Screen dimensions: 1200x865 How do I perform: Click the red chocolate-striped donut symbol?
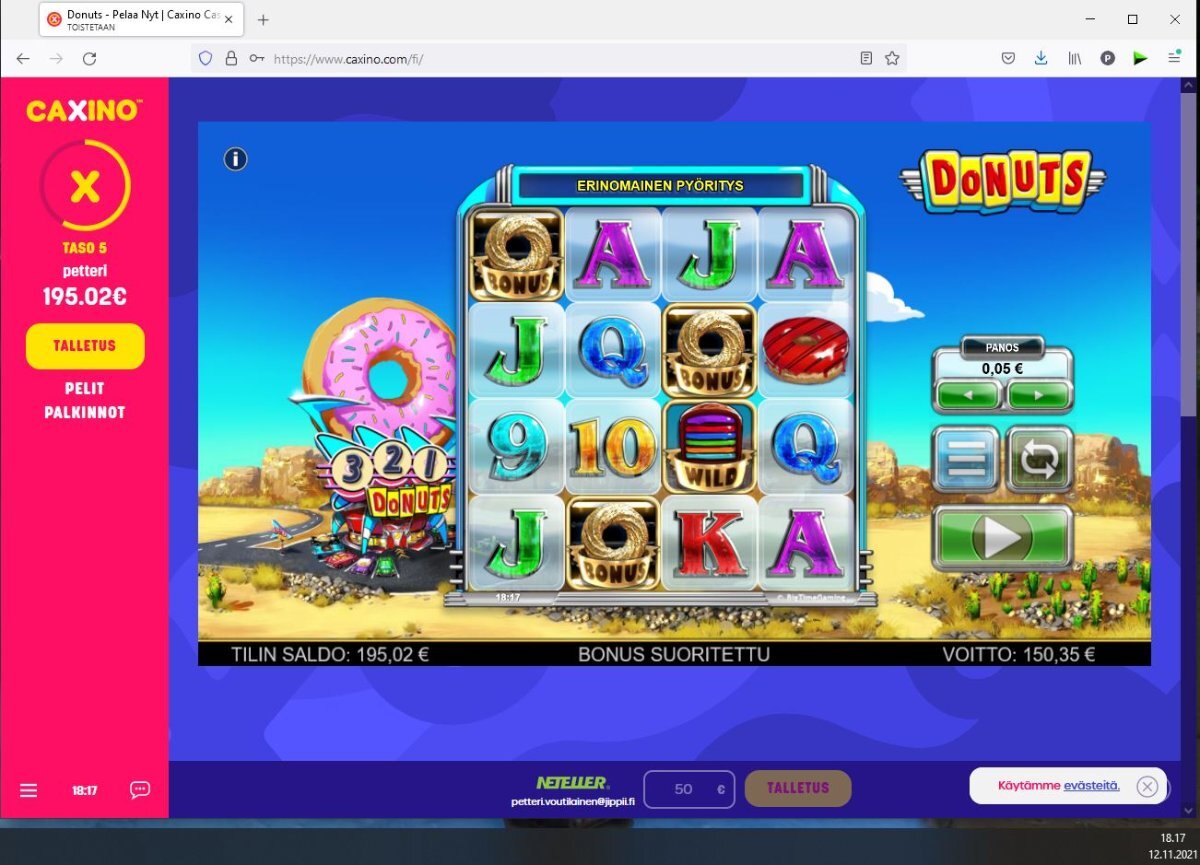click(x=805, y=350)
